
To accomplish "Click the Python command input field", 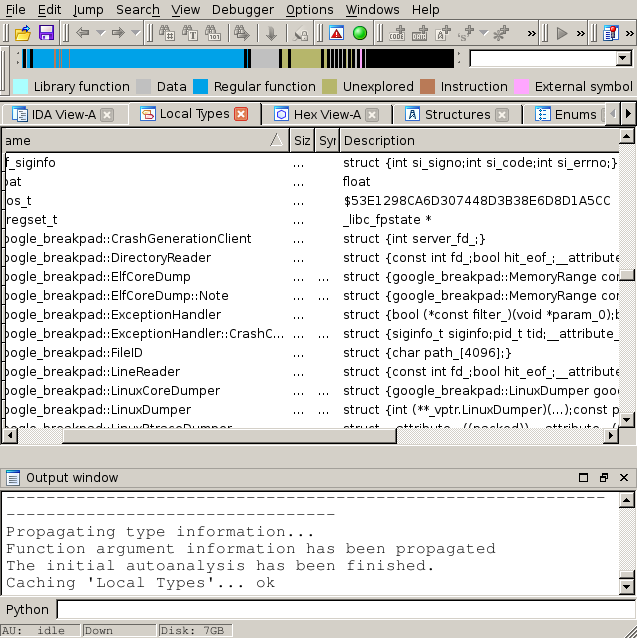I will coord(347,610).
